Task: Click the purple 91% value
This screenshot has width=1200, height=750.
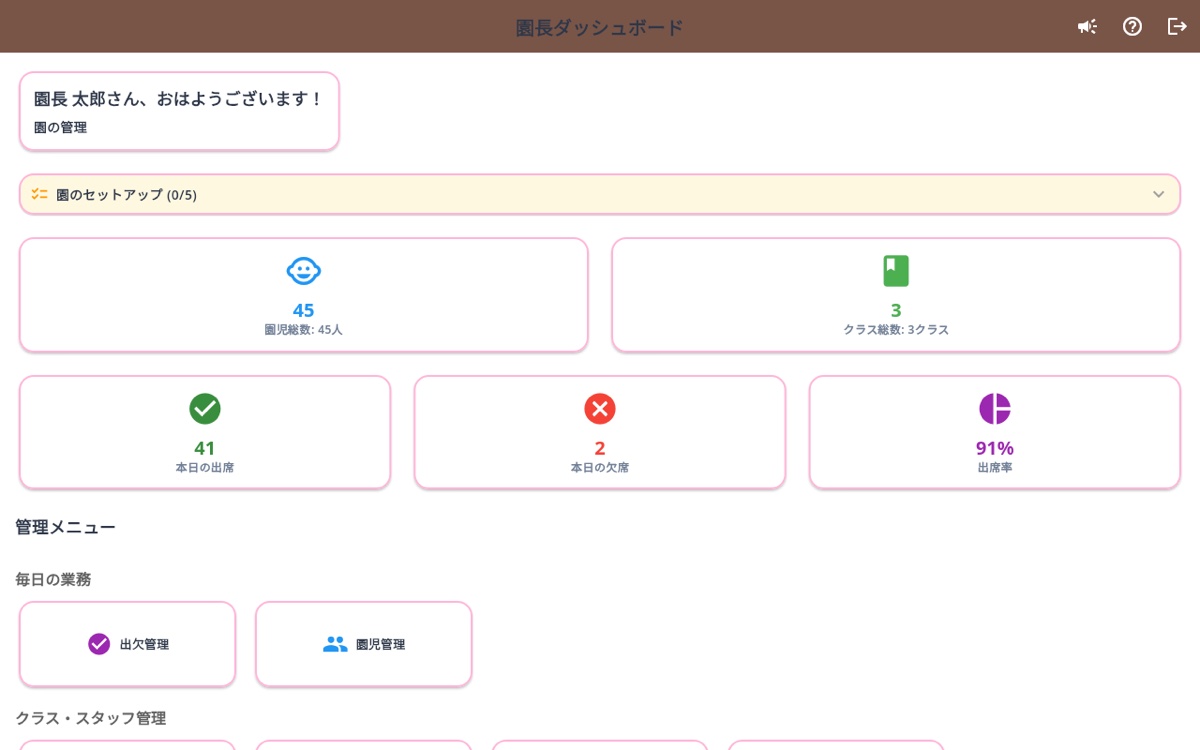Action: click(x=995, y=448)
